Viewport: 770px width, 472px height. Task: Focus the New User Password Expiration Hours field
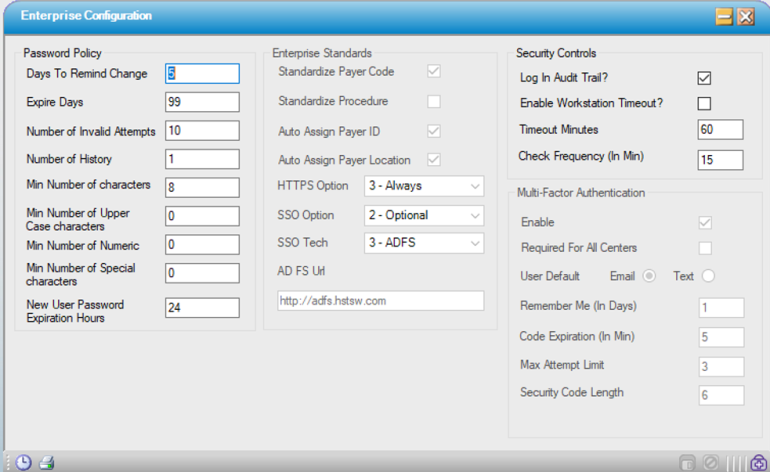pyautogui.click(x=203, y=308)
